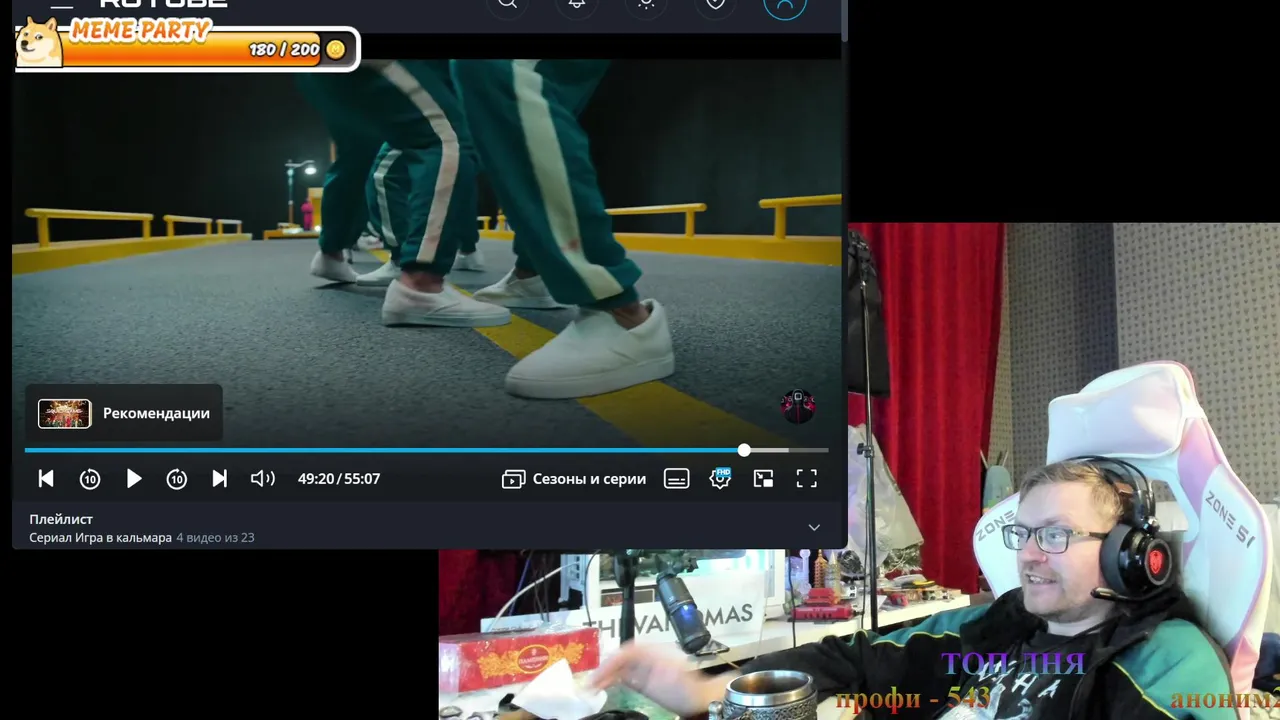This screenshot has height=720, width=1280.
Task: Open Сезоны и серии list
Action: point(574,479)
